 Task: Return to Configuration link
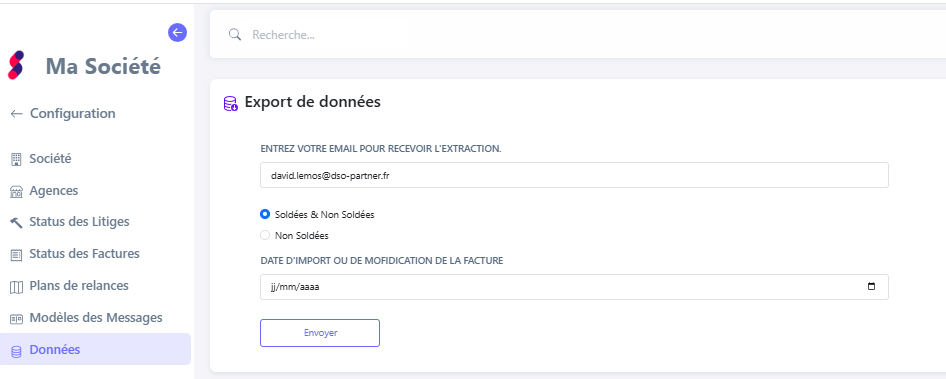(x=72, y=113)
